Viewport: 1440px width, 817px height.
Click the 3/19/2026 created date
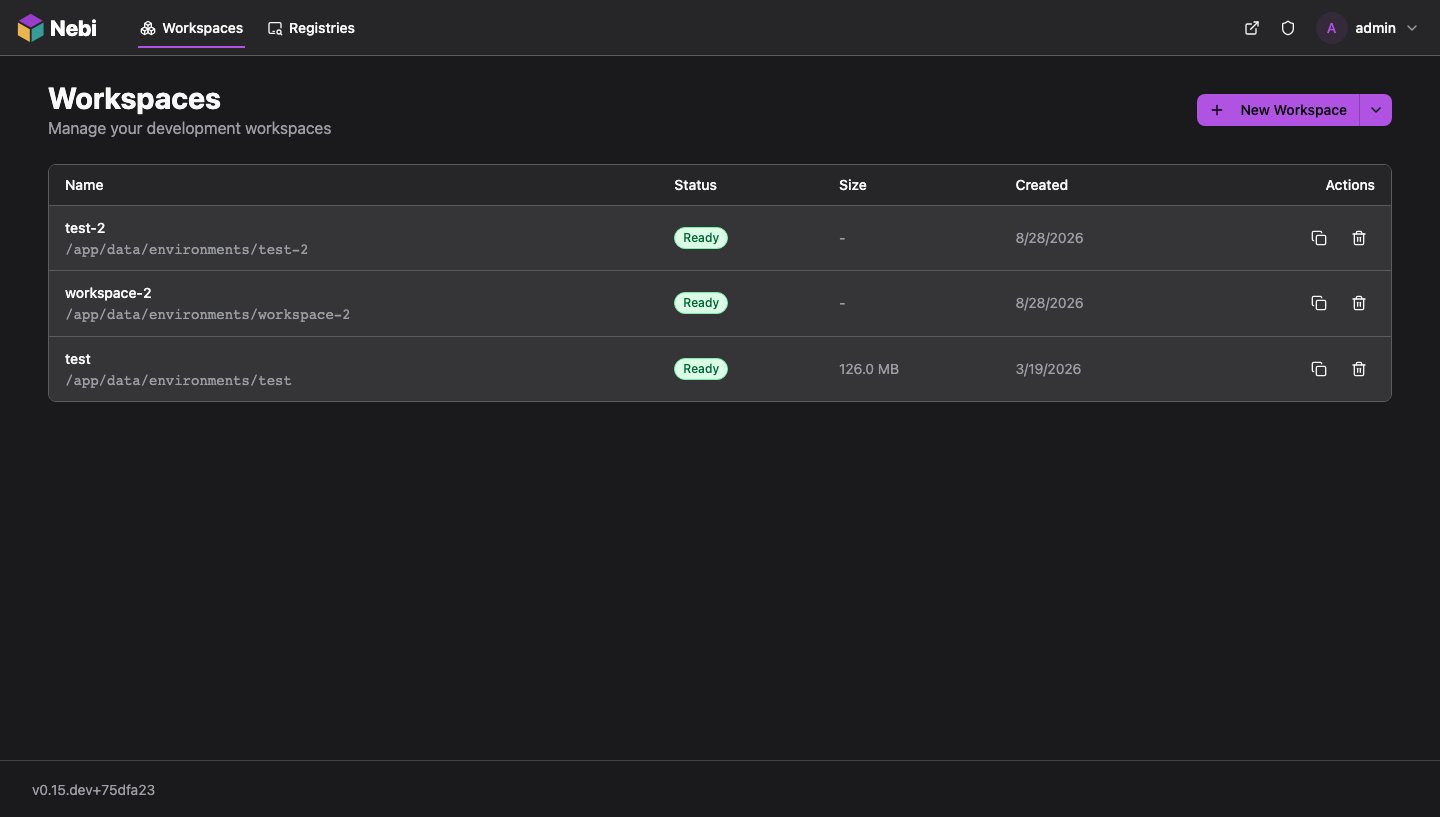[1048, 369]
